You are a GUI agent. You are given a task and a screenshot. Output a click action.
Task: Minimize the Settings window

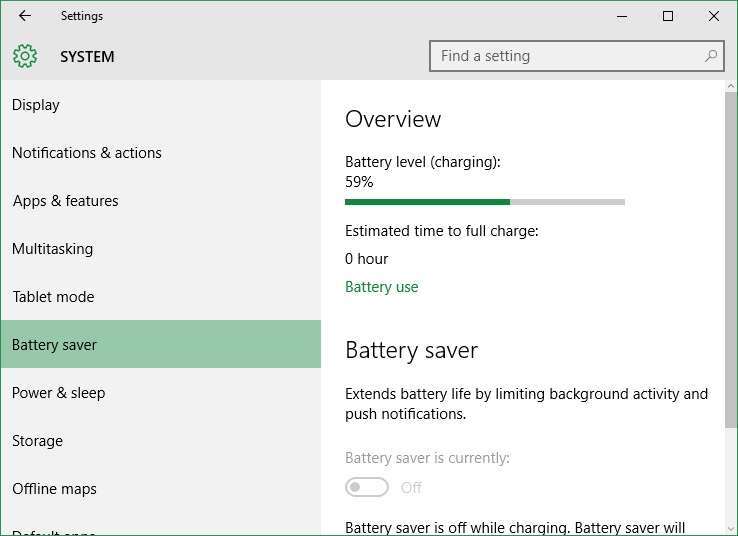pyautogui.click(x=622, y=16)
